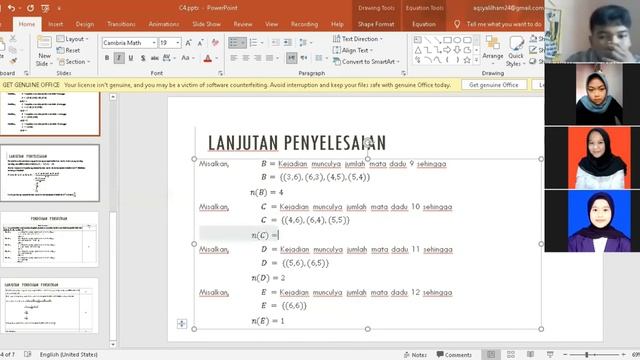Decrease list indent level
Image resolution: width=640 pixels, height=360 pixels.
(x=276, y=43)
